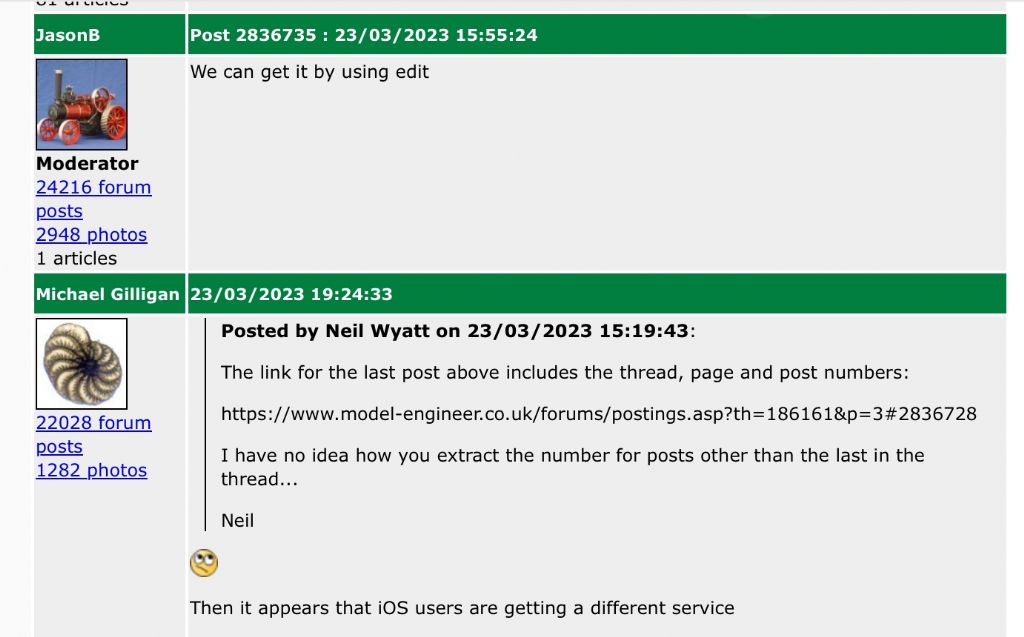This screenshot has width=1024, height=637.
Task: Open JasonB's 24216 forum posts link
Action: point(93,199)
